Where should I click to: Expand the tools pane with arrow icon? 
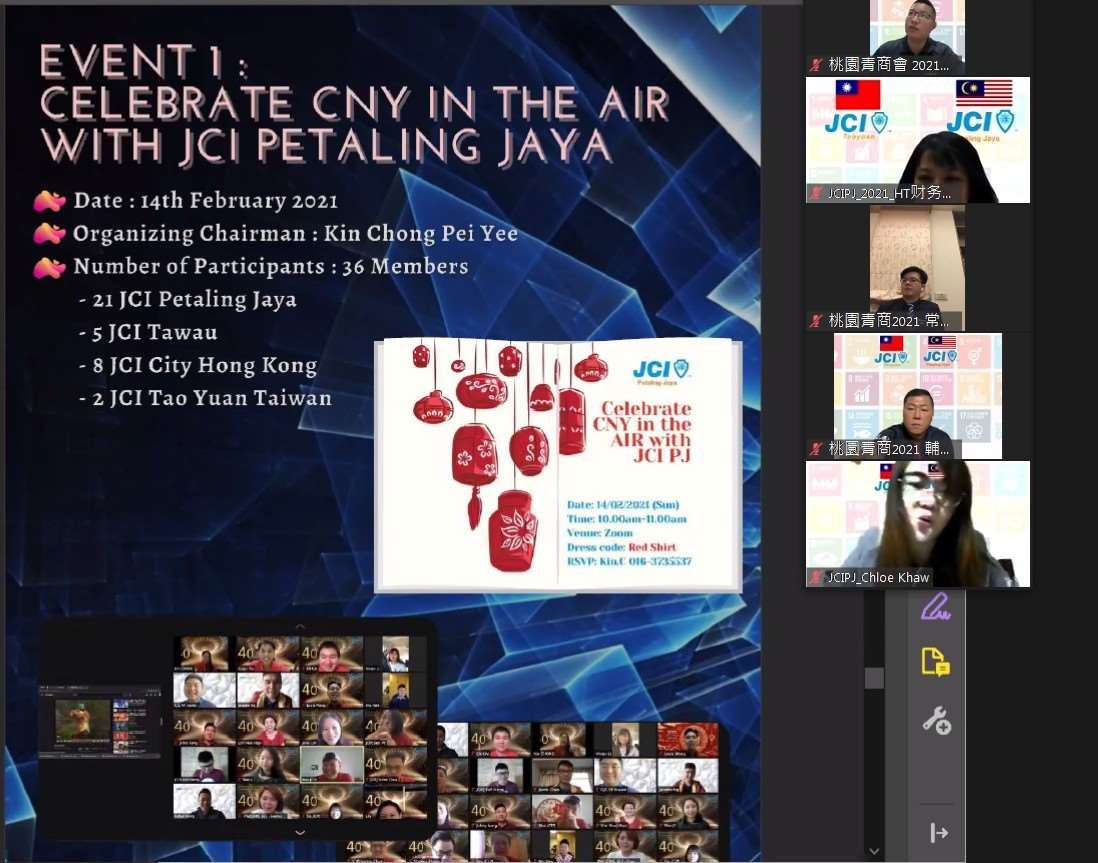pyautogui.click(x=939, y=833)
